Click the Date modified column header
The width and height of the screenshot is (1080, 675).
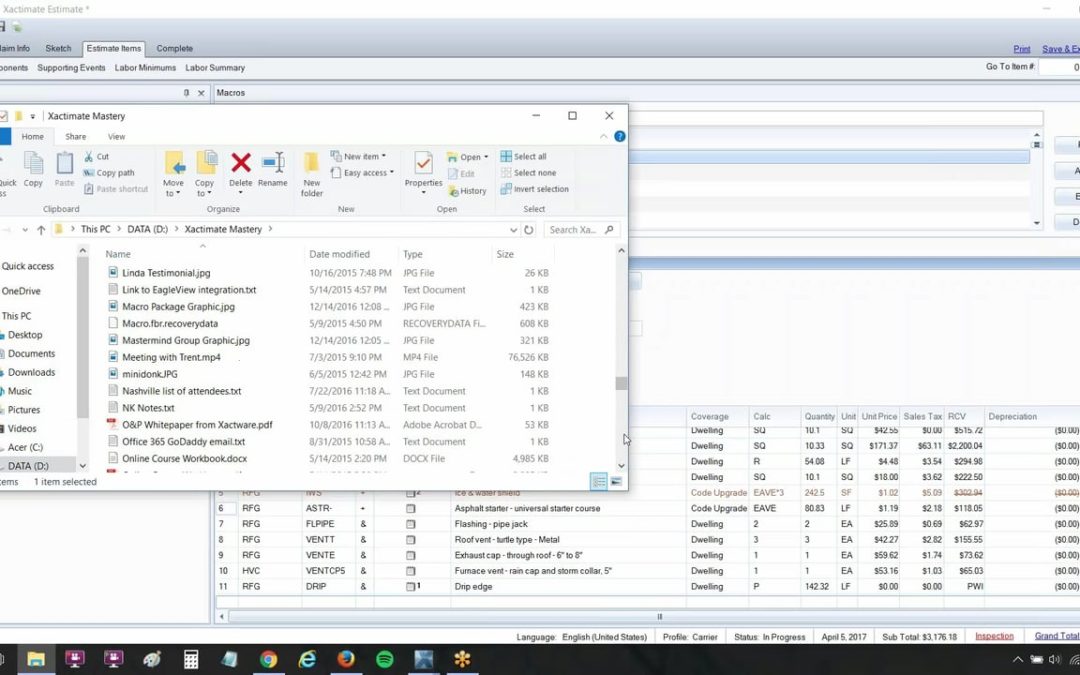340,254
